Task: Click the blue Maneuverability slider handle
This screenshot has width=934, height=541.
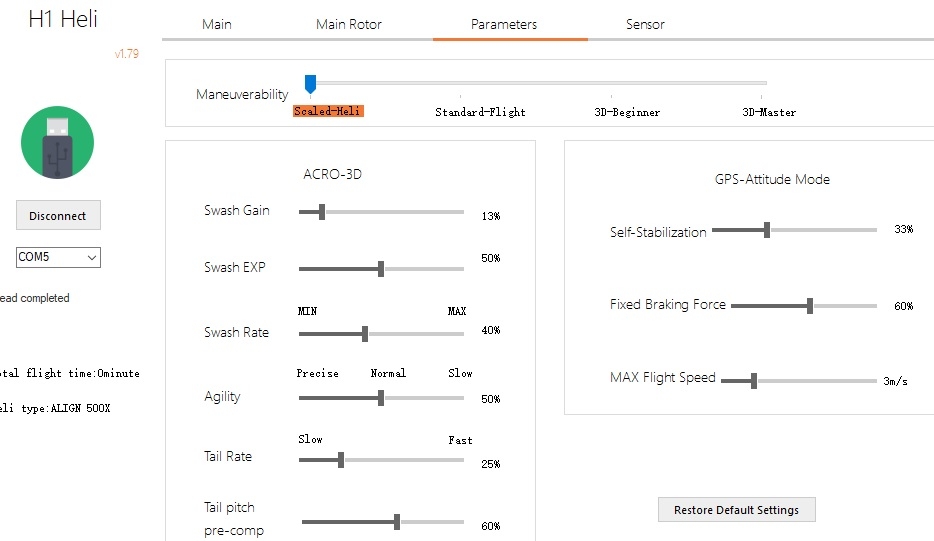Action: point(310,84)
